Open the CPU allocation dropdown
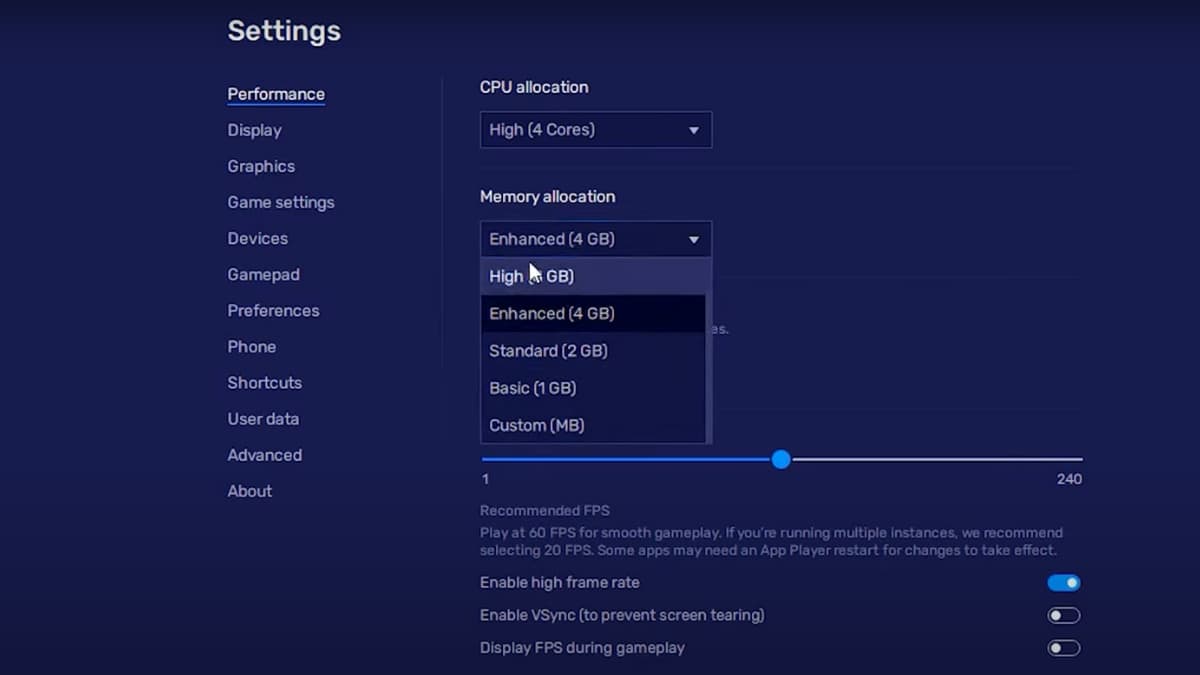The image size is (1200, 675). coord(595,129)
